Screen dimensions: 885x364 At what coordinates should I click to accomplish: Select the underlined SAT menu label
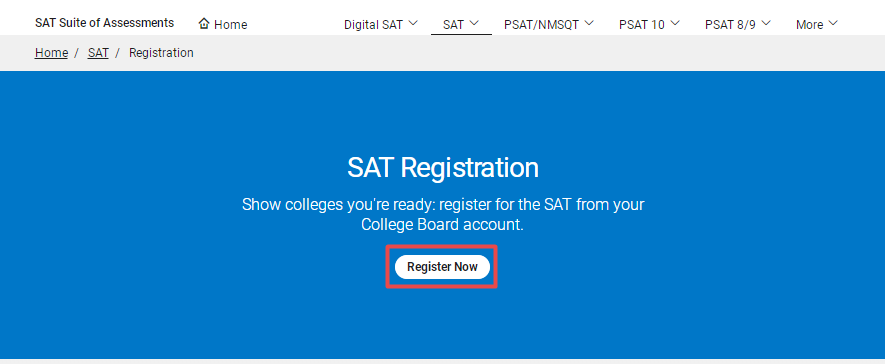(x=453, y=24)
